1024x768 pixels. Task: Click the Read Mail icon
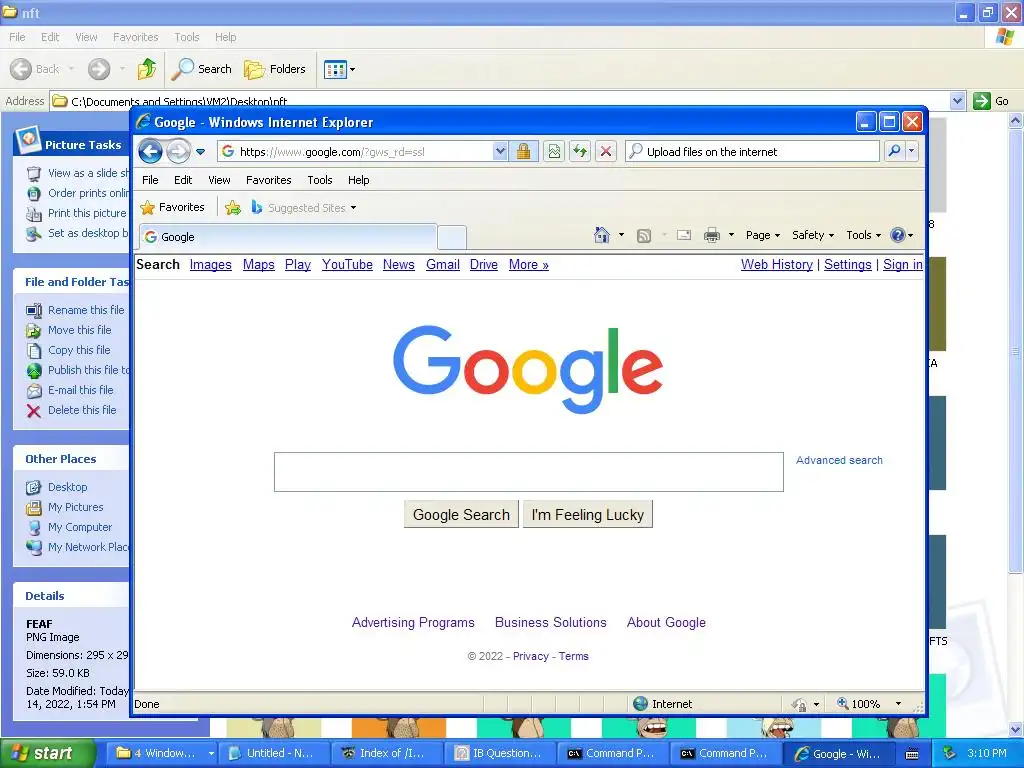(684, 235)
